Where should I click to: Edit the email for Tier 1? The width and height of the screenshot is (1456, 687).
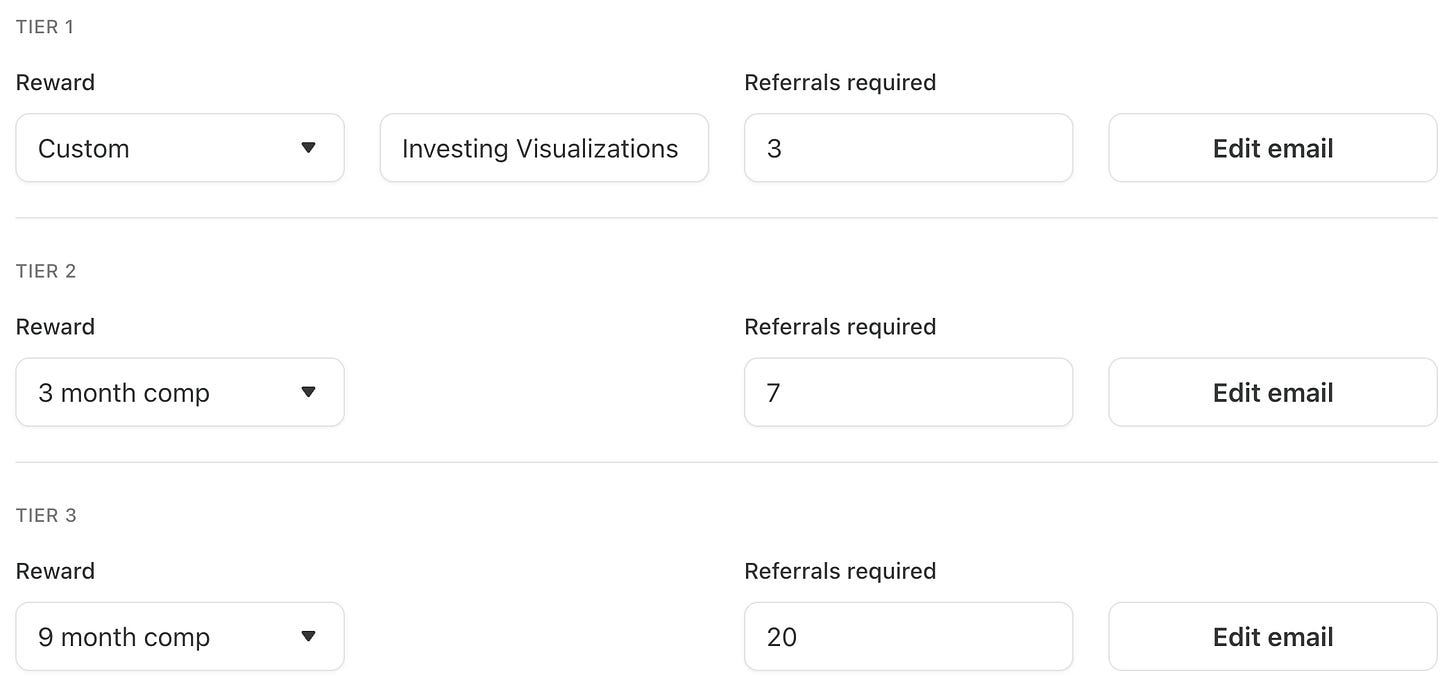click(x=1273, y=148)
